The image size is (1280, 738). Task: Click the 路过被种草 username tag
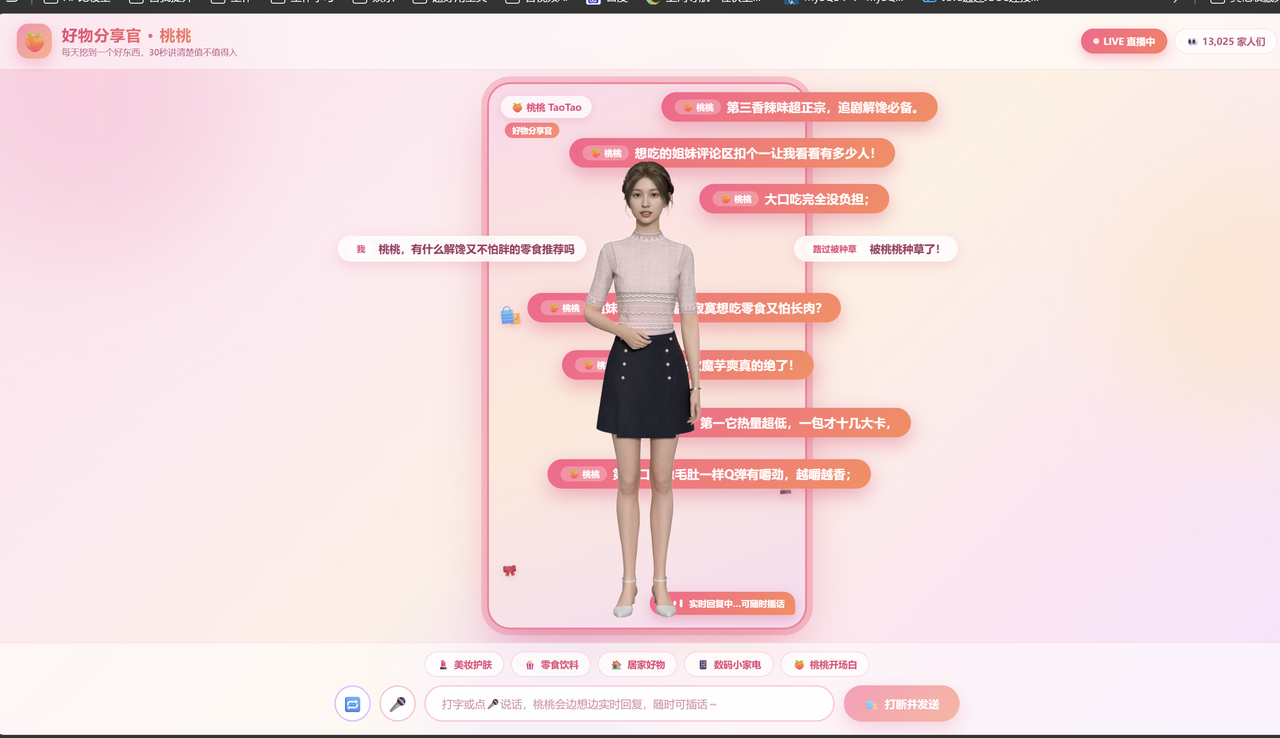tap(835, 249)
